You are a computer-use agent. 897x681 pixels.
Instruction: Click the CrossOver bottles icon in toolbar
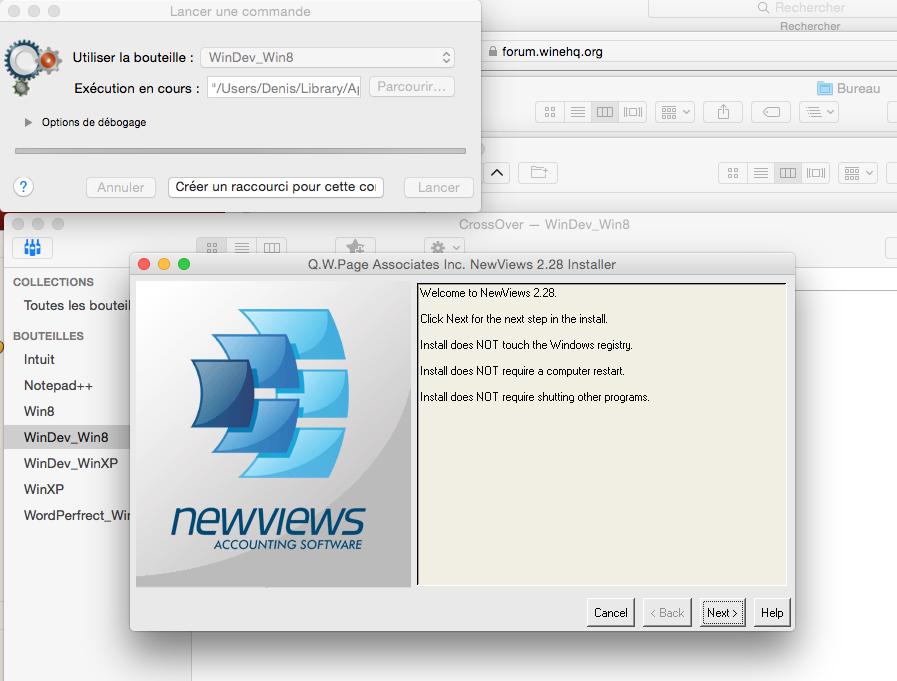33,248
